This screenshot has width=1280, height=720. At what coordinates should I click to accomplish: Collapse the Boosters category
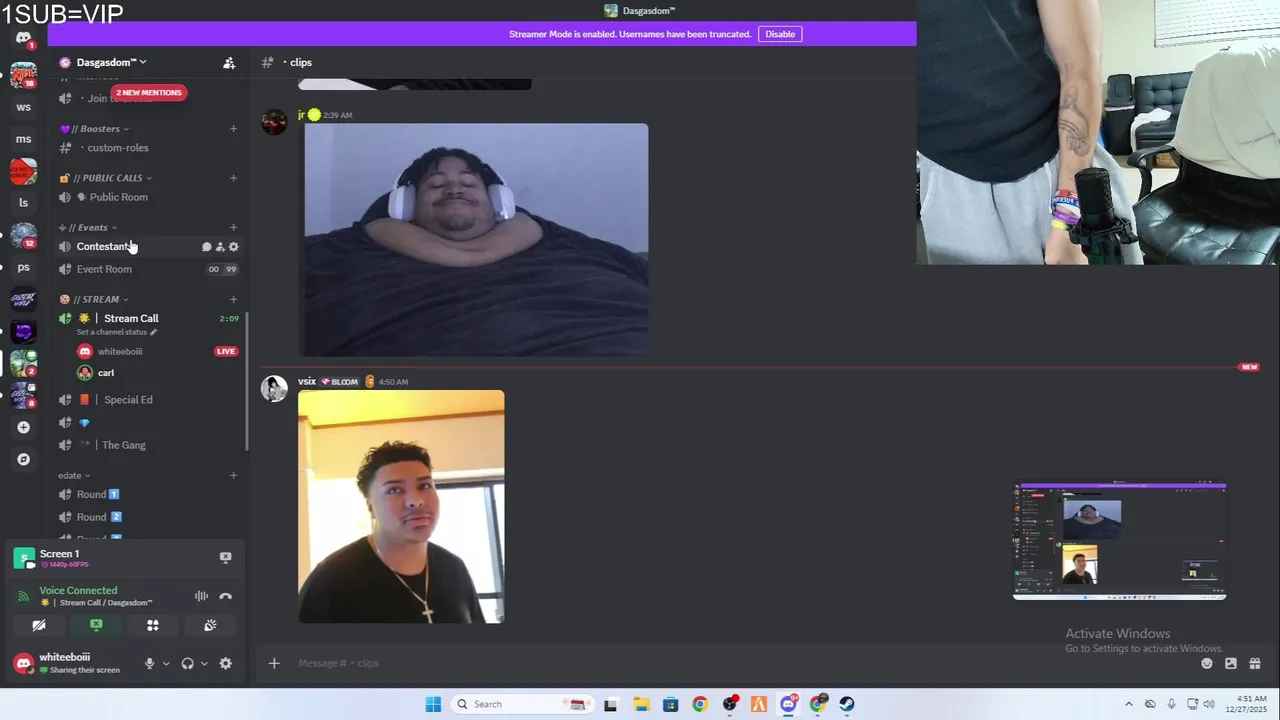(x=94, y=128)
